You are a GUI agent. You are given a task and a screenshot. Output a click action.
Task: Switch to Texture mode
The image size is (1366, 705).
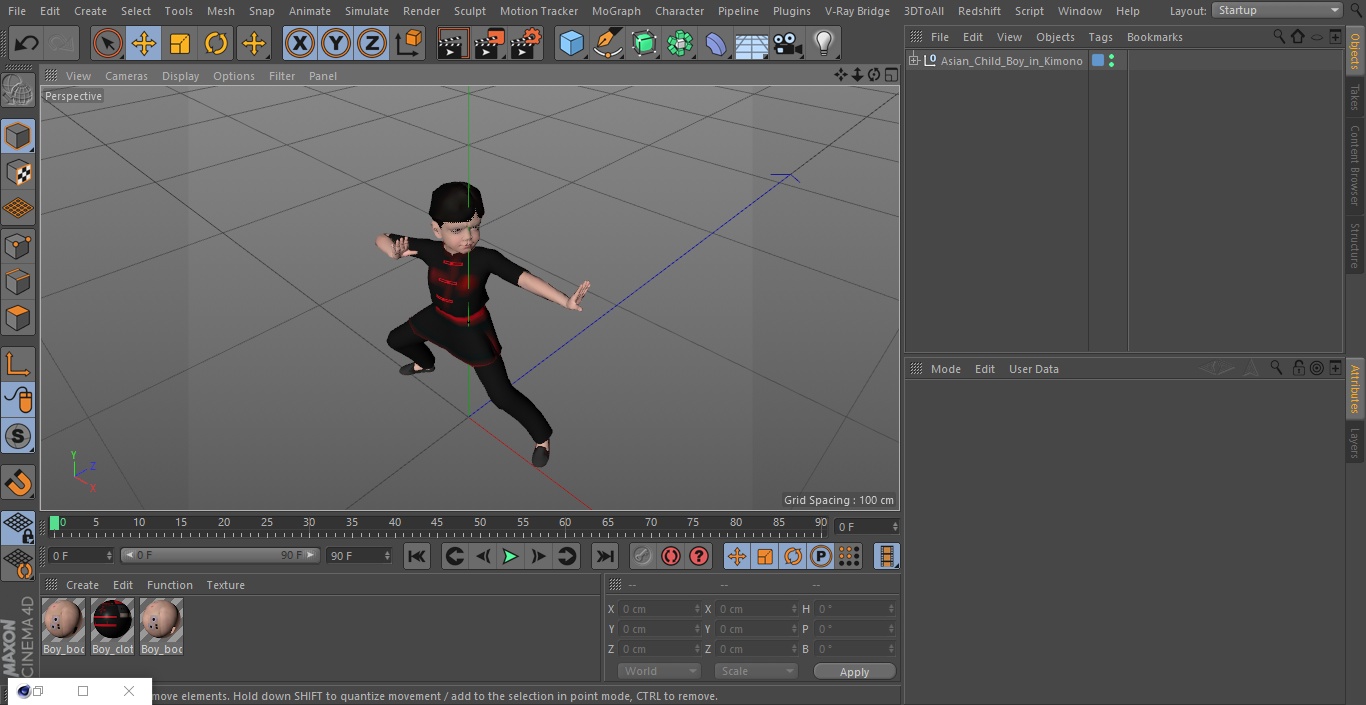(18, 172)
